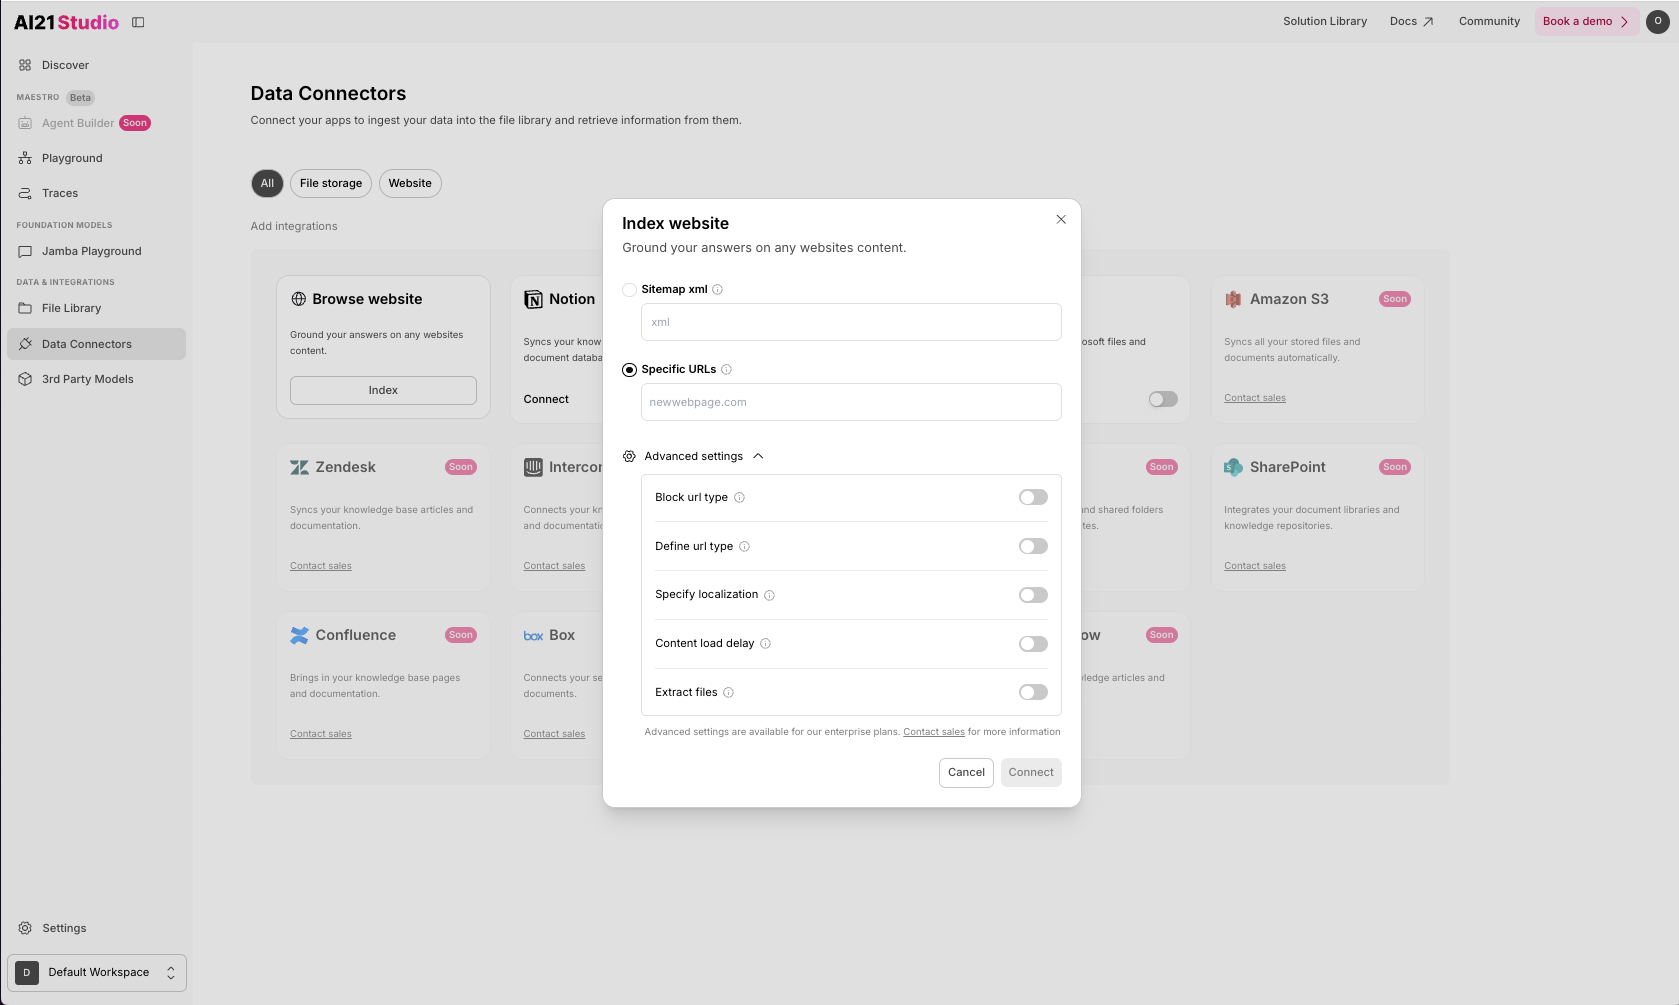Screen dimensions: 1679x1005
Task: Click the File Library folder icon
Action: point(25,308)
